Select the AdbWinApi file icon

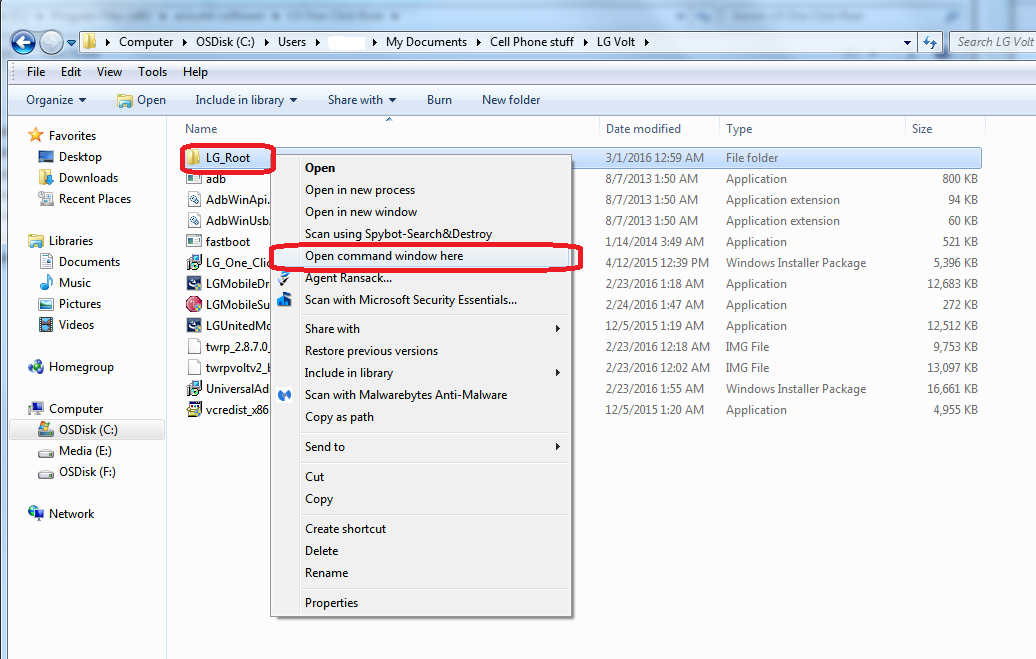point(194,200)
